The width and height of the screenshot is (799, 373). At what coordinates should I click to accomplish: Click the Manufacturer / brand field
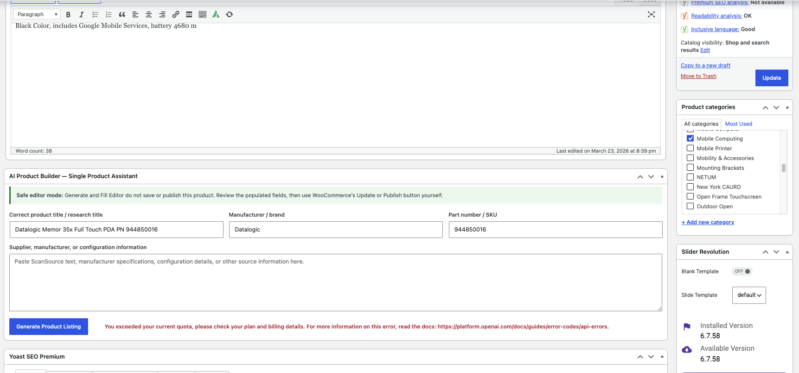(x=336, y=230)
